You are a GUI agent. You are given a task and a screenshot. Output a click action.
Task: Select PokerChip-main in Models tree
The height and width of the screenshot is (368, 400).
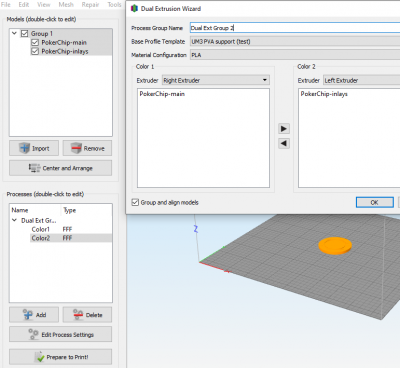[x=64, y=42]
